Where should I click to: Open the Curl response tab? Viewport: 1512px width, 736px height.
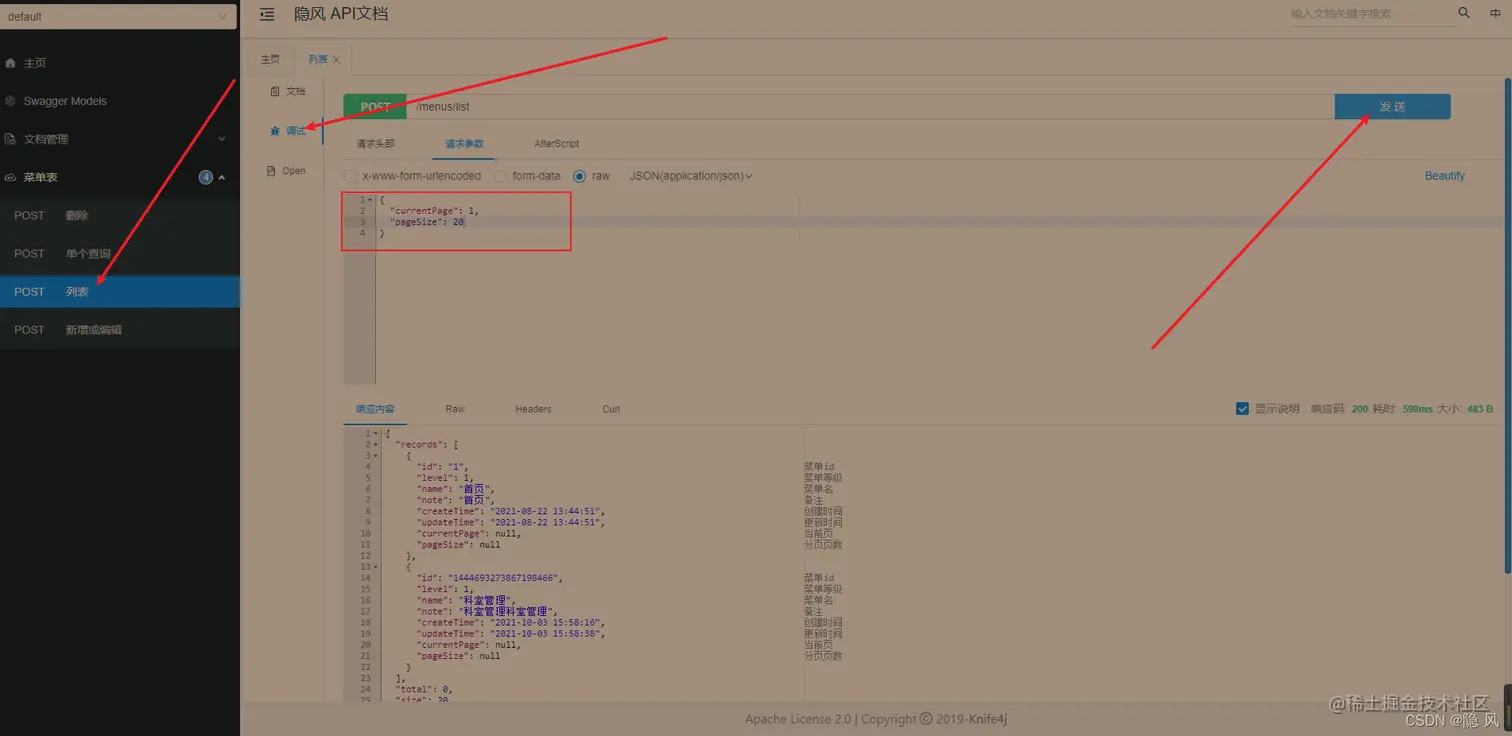611,409
